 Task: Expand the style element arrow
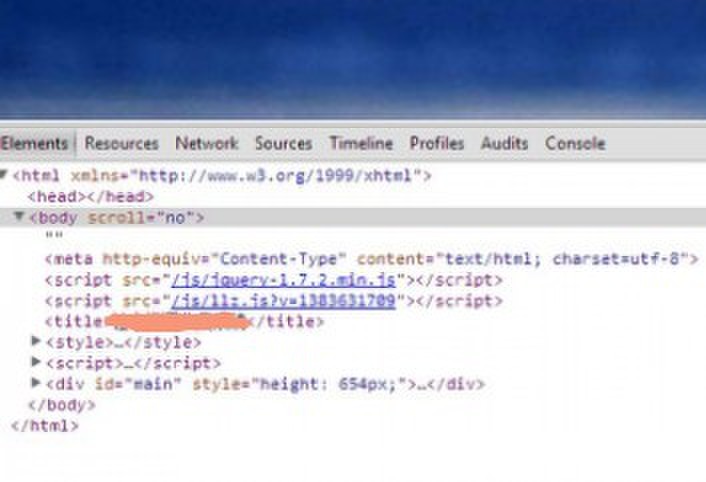point(36,341)
